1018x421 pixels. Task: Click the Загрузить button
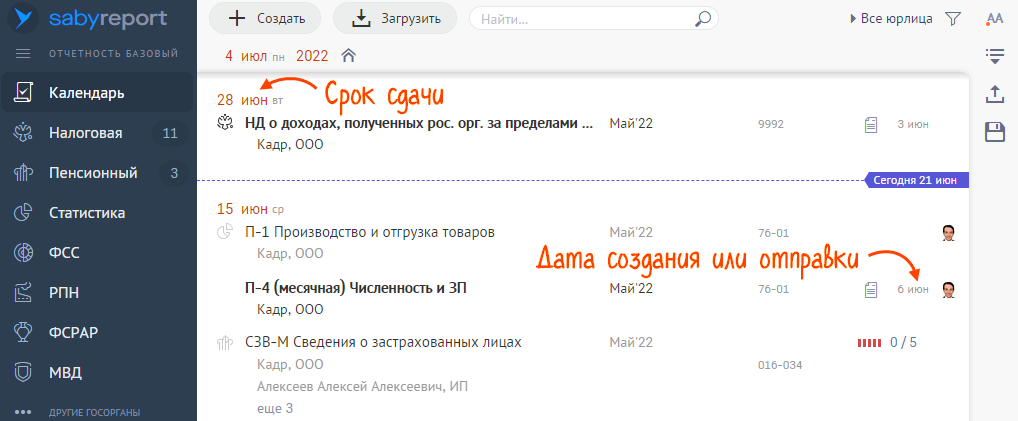point(395,18)
